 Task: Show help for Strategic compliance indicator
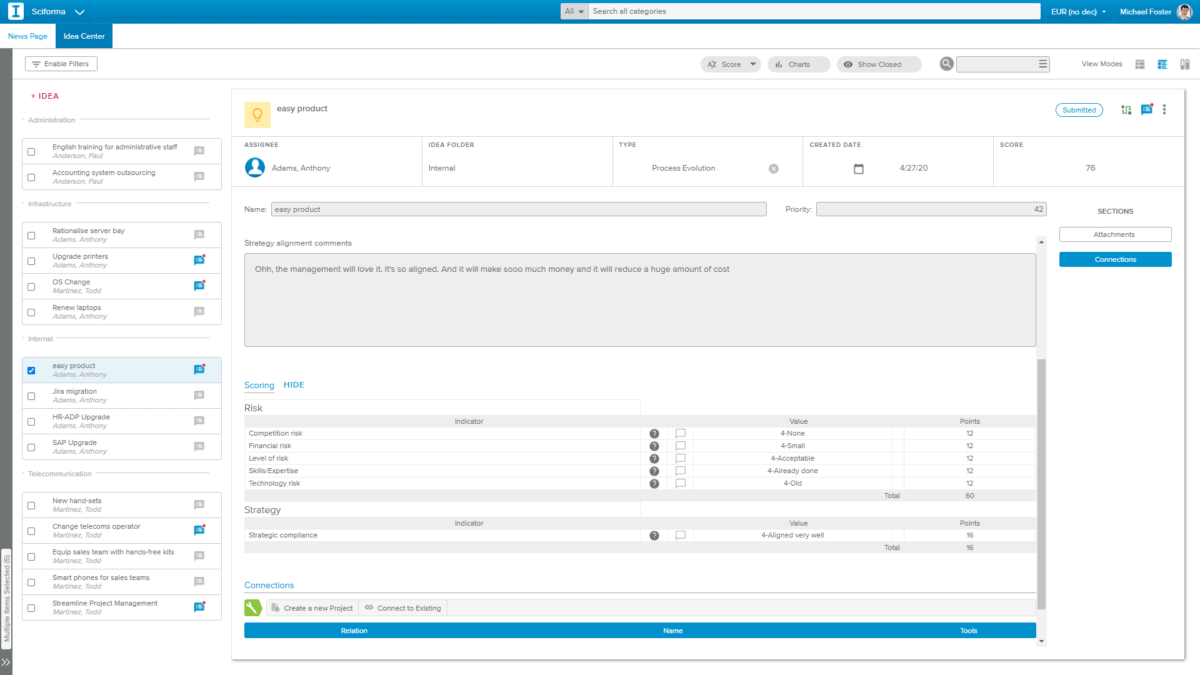click(654, 535)
